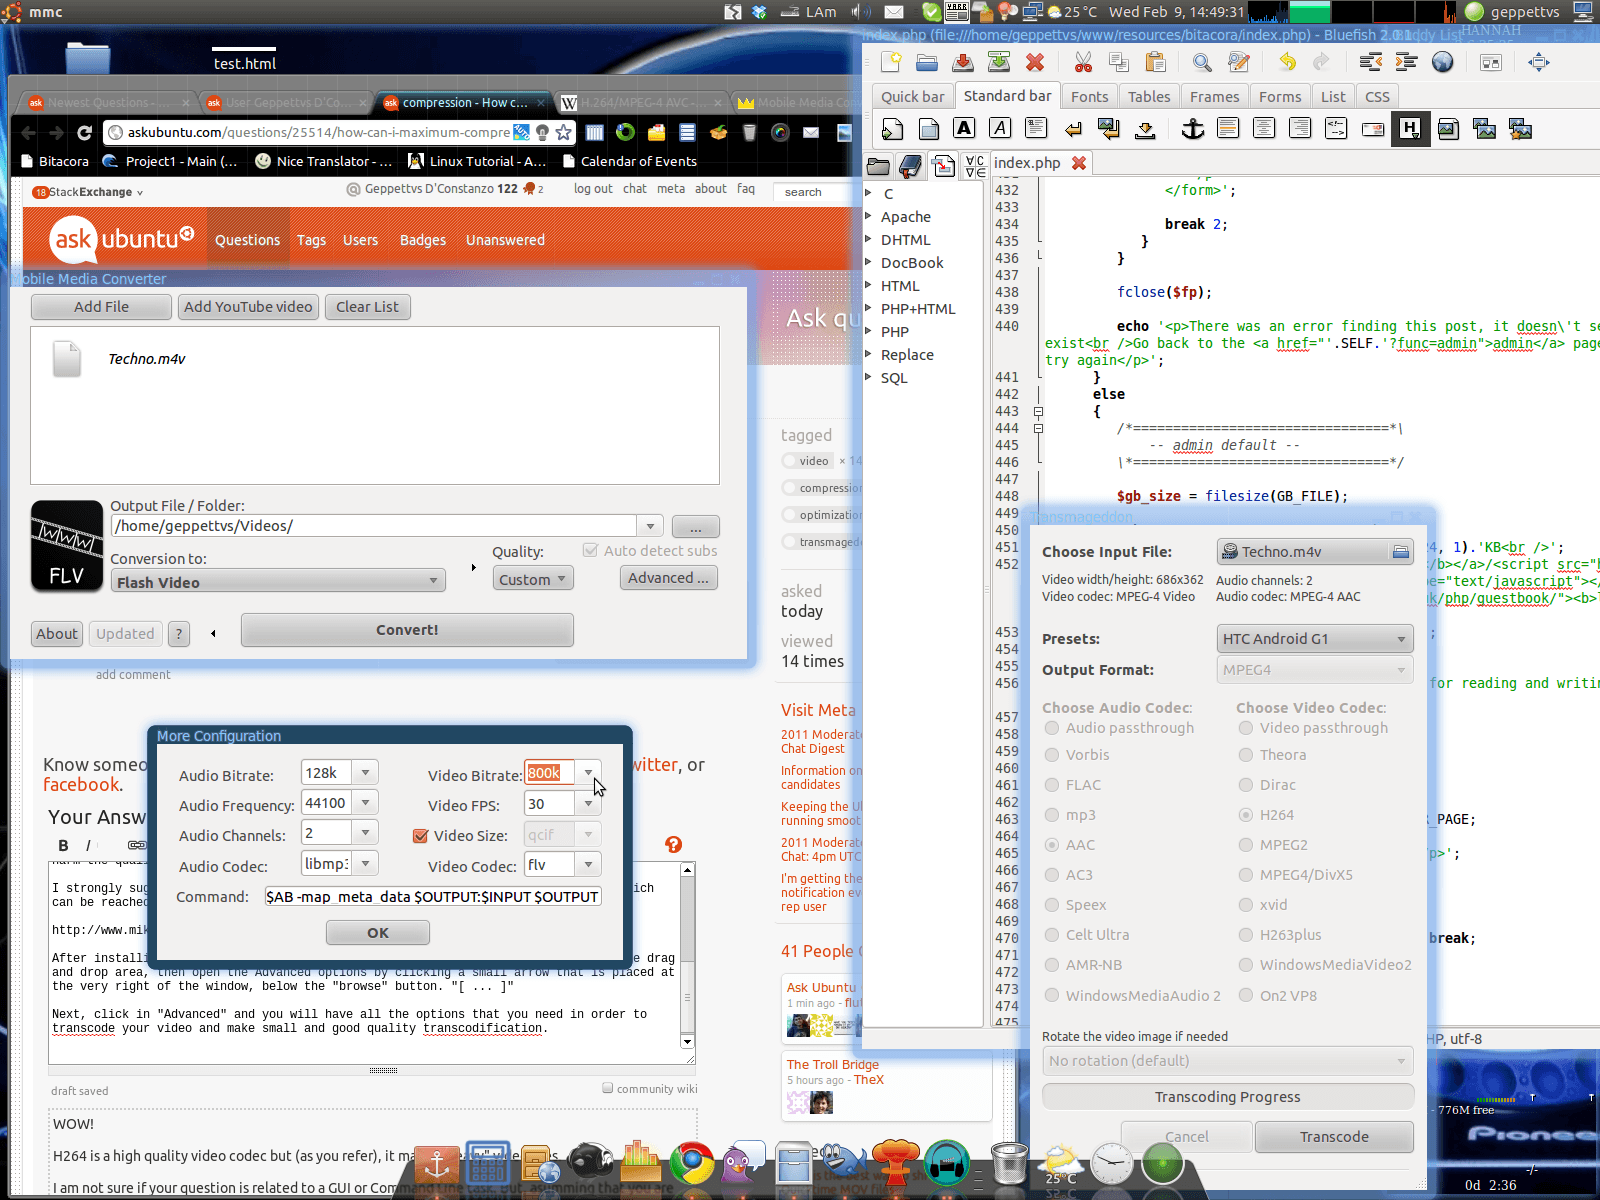Toggle Video Size checkbox in More Configuration
This screenshot has width=1600, height=1200.
[x=420, y=836]
